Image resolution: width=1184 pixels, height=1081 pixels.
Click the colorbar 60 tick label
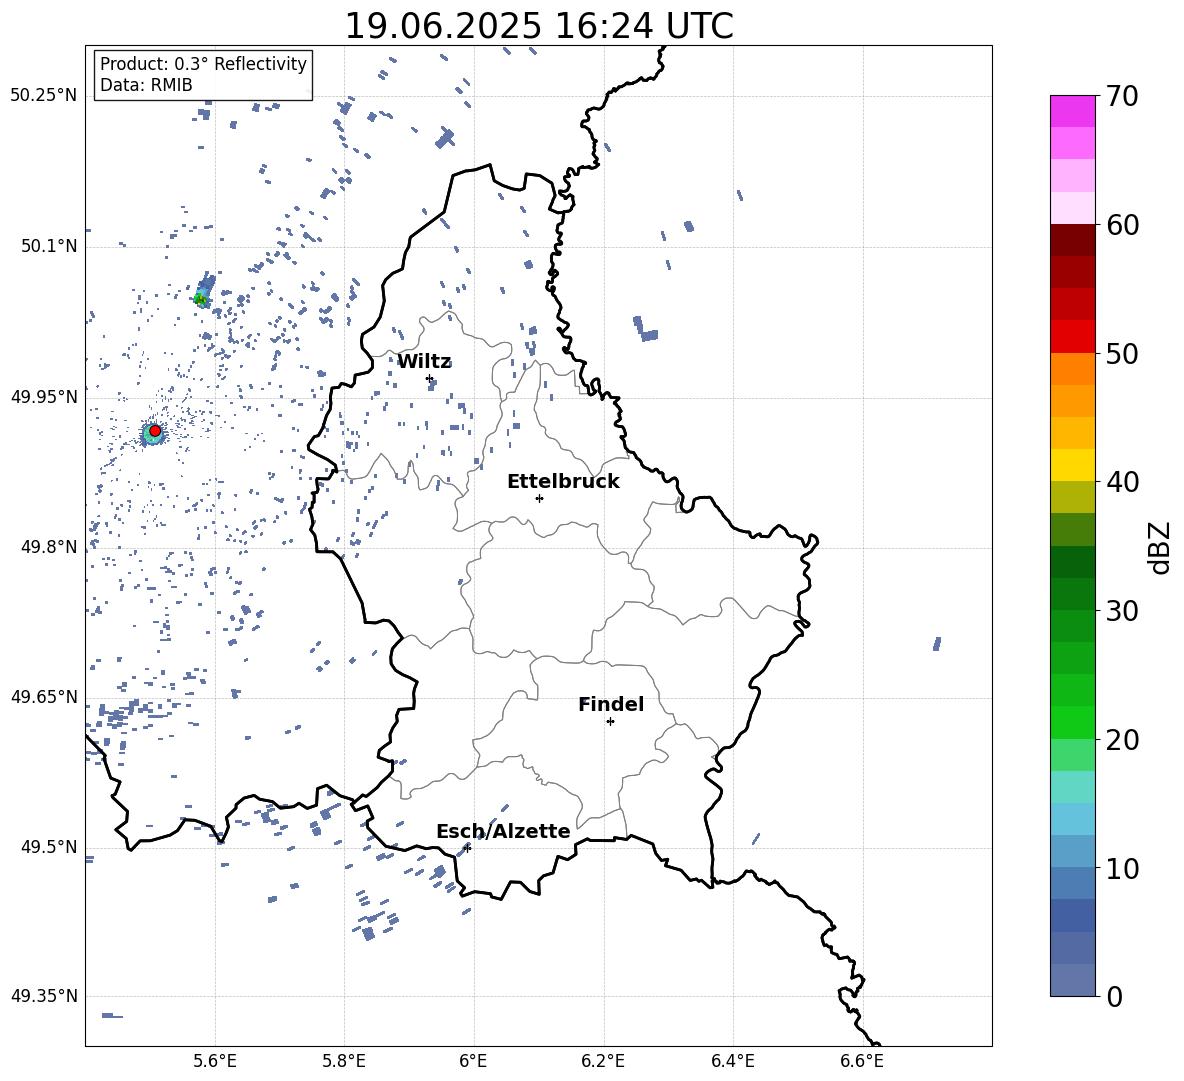click(1122, 225)
